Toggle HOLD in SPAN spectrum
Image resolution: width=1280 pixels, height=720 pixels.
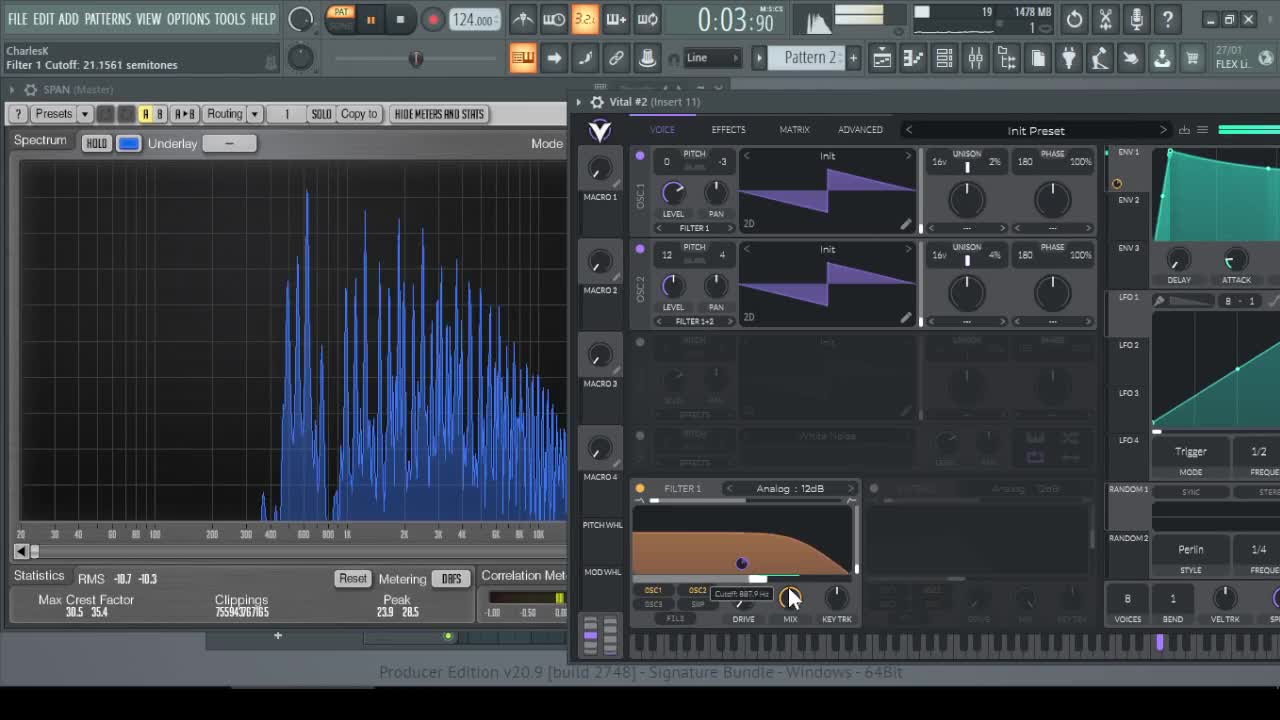96,144
